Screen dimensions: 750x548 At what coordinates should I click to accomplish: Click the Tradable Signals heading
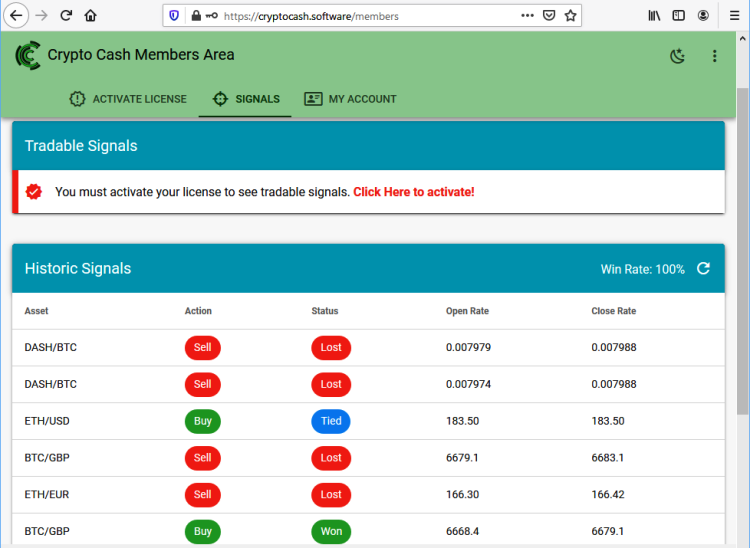81,146
